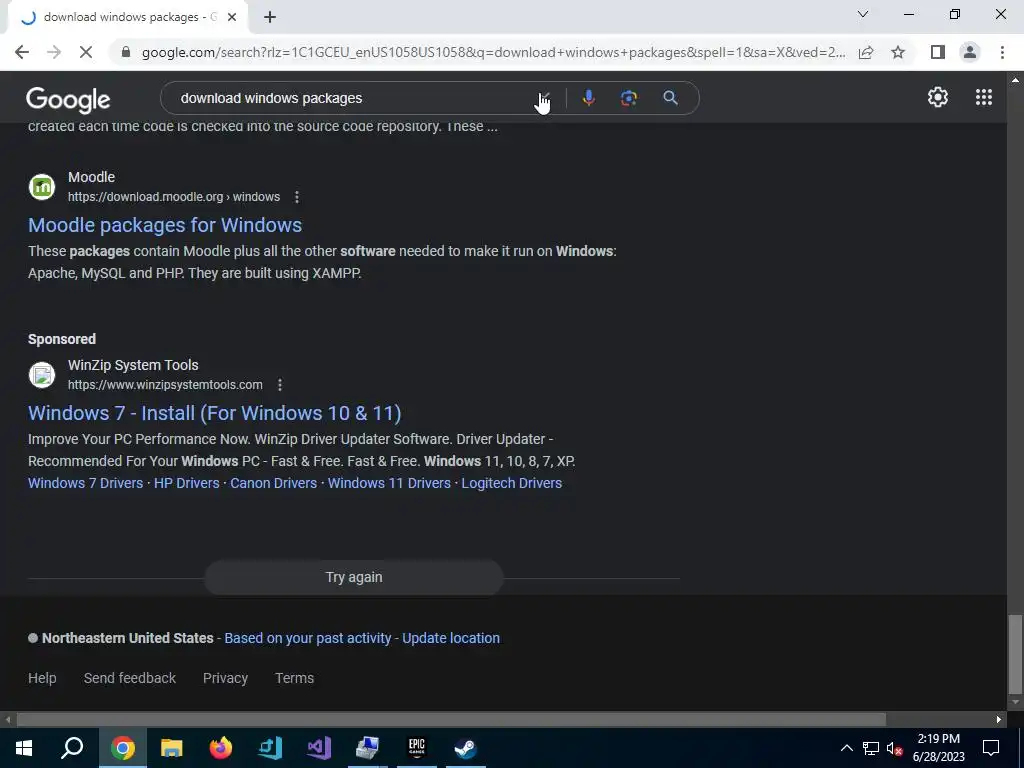Open Chrome profile avatar
The image size is (1024, 768).
pos(970,52)
